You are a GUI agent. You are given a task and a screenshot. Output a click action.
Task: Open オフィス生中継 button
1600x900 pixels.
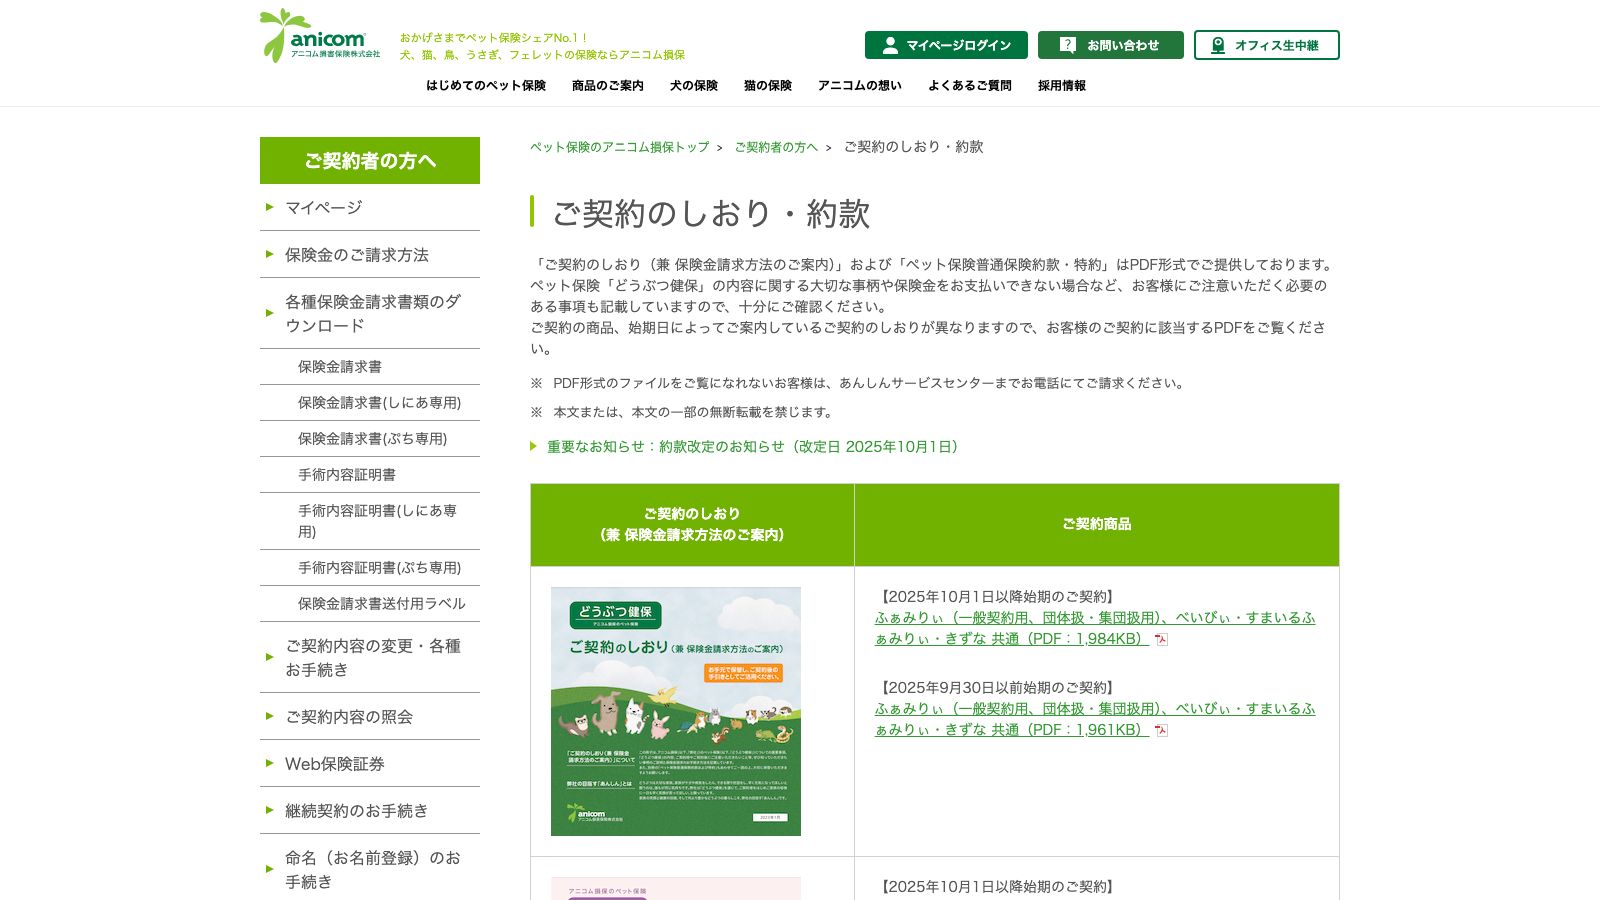click(1267, 45)
